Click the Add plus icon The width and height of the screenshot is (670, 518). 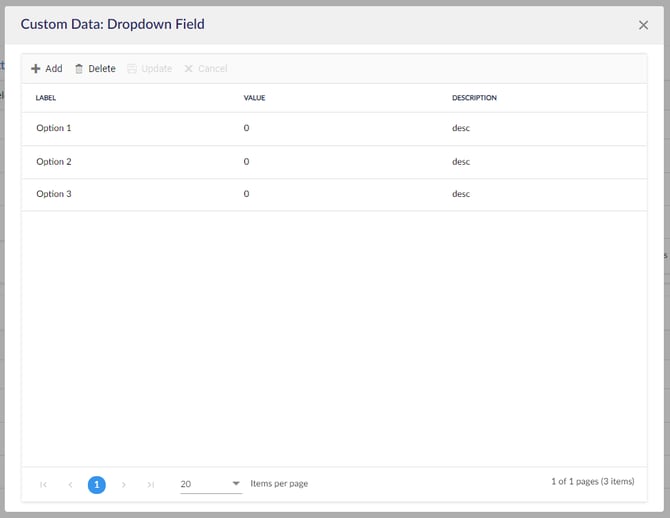(x=36, y=69)
